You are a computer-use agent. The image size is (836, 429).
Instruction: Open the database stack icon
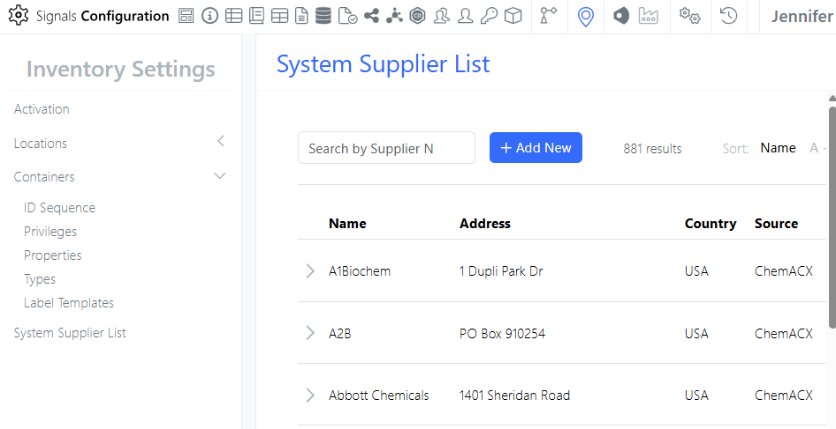click(322, 16)
